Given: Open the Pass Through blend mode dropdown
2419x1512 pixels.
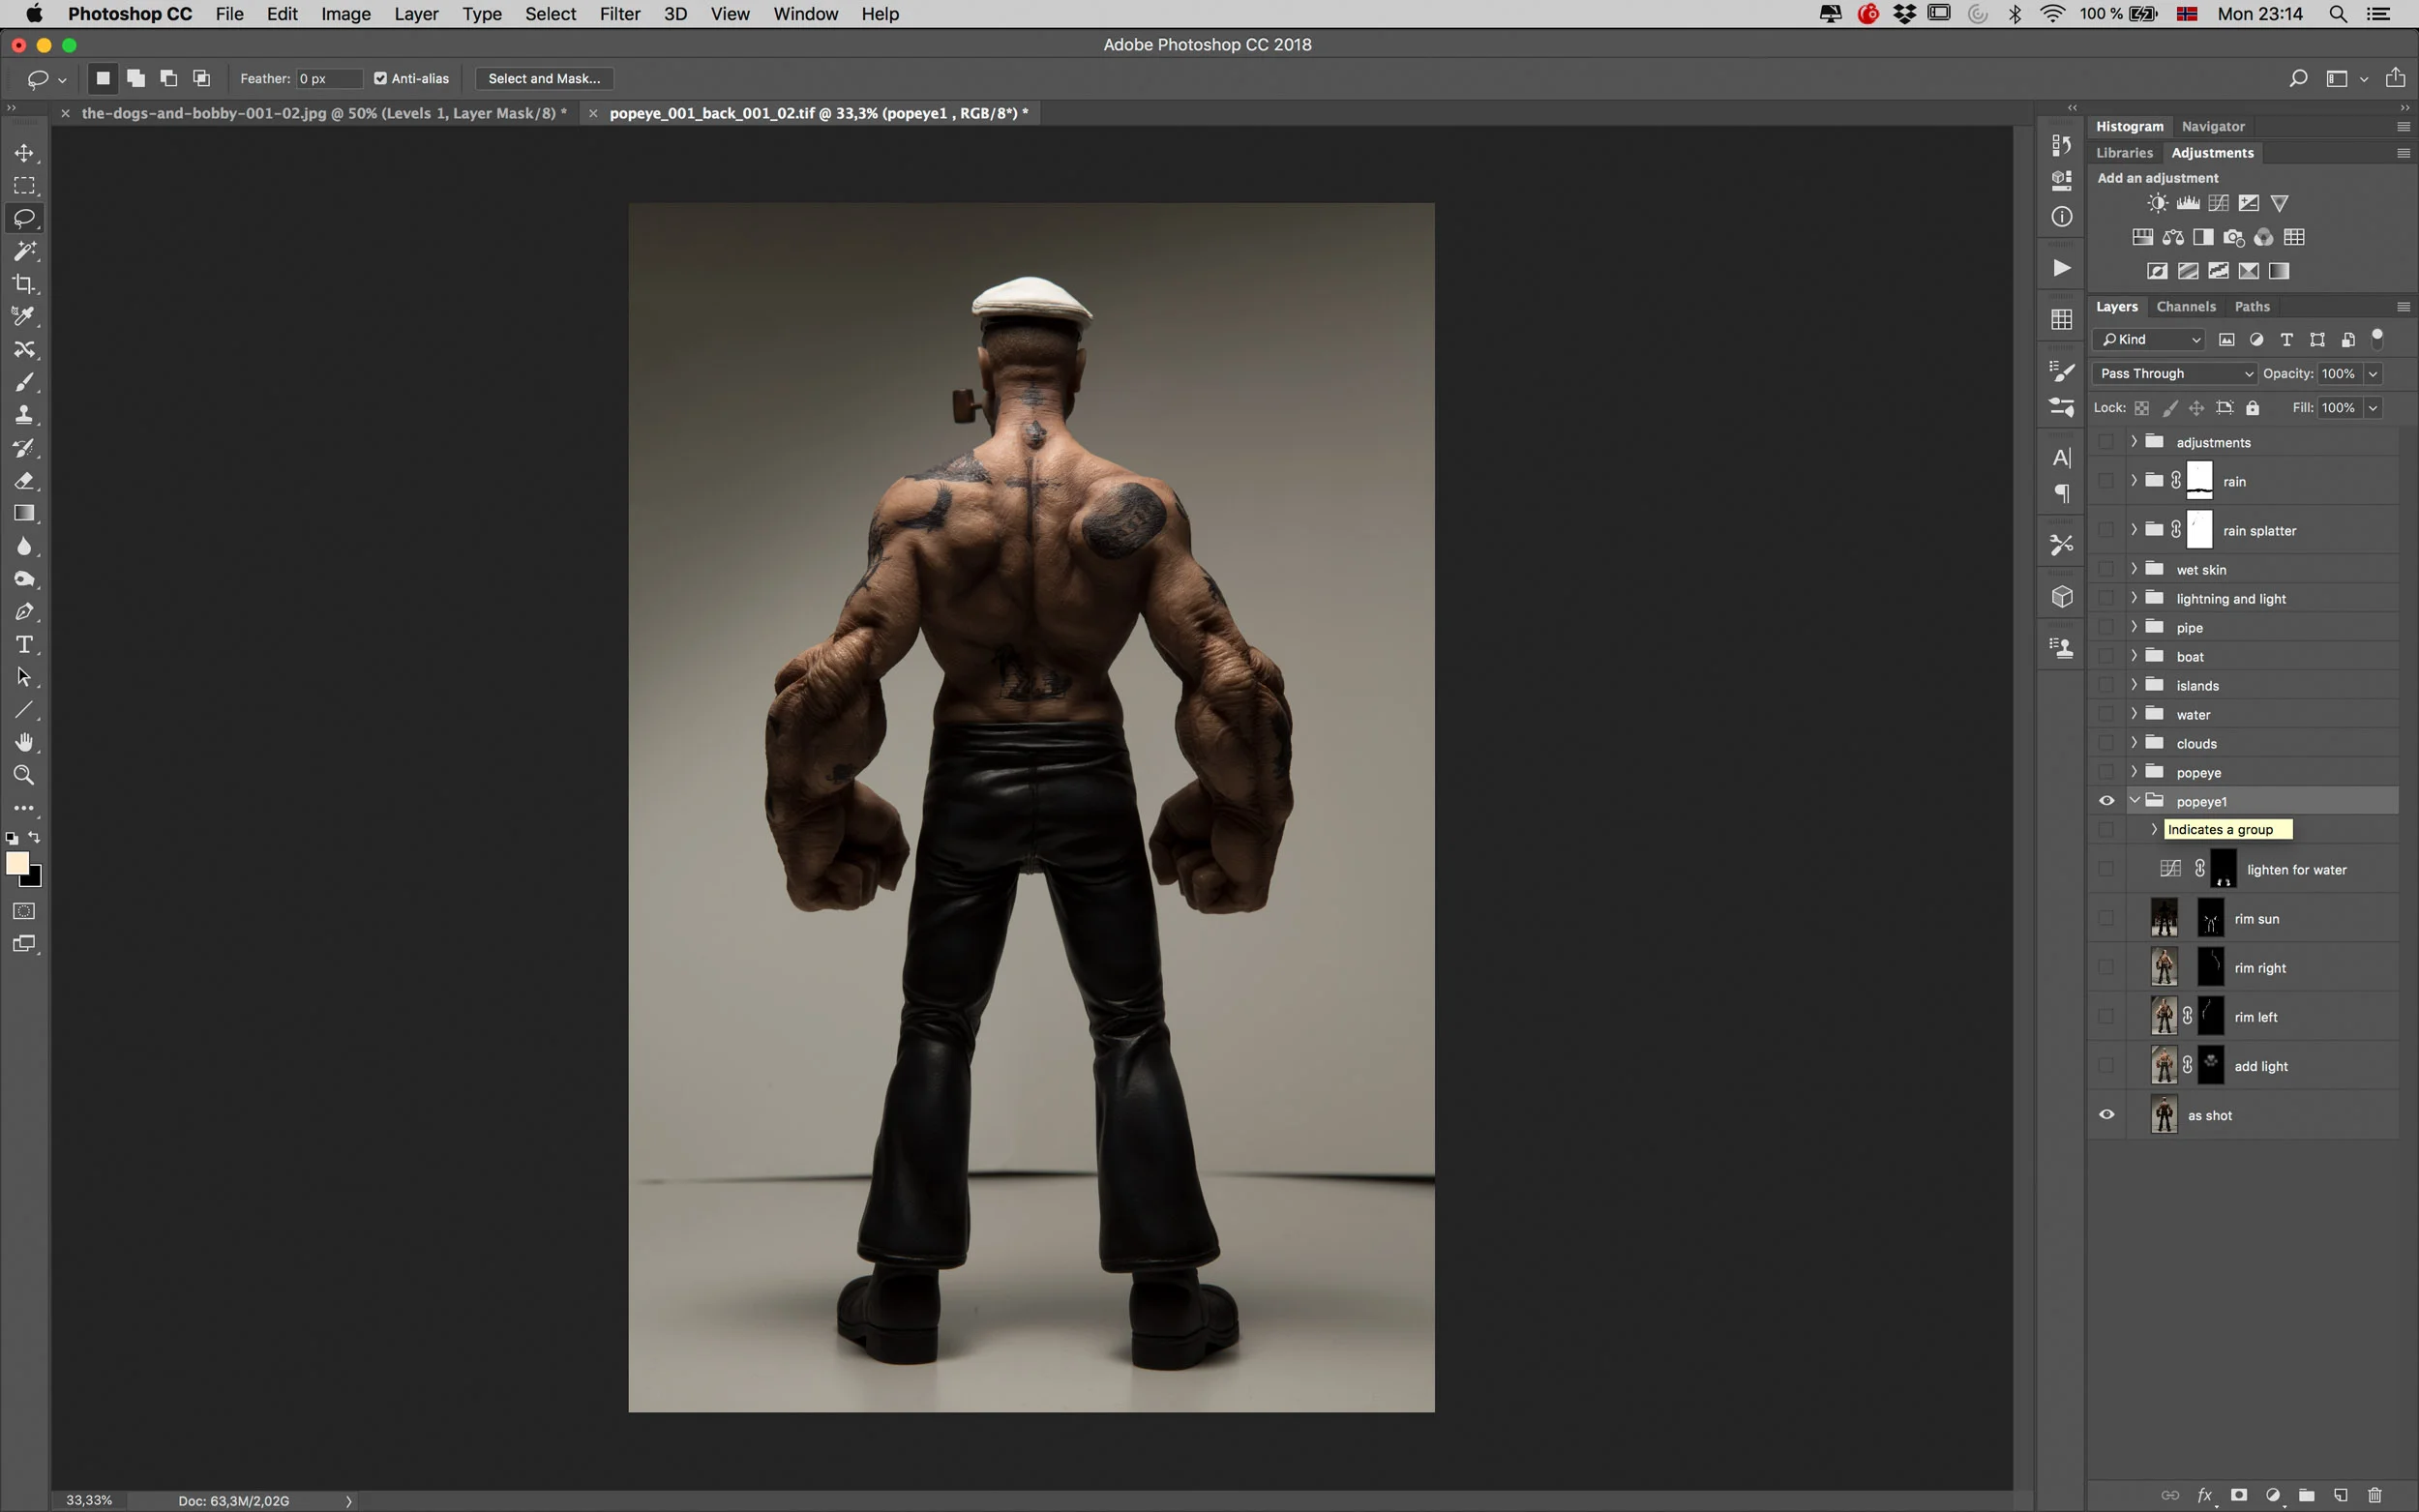Looking at the screenshot, I should (x=2174, y=373).
